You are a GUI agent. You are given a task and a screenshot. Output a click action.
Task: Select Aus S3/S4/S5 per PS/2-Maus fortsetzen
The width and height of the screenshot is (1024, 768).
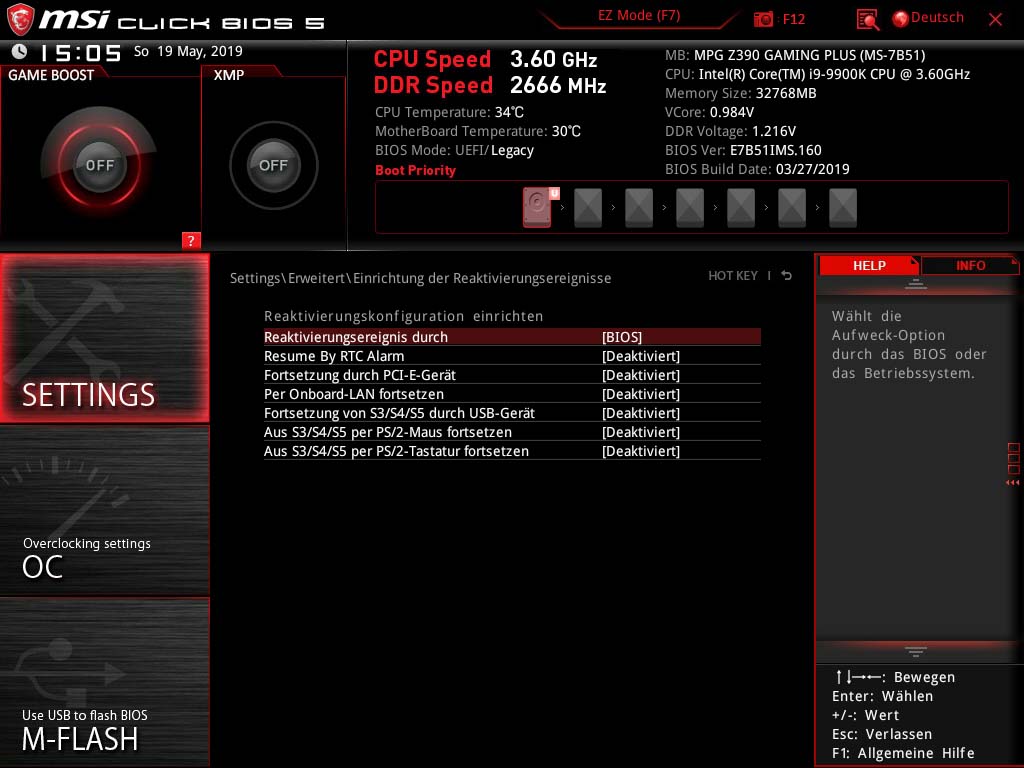[x=512, y=432]
